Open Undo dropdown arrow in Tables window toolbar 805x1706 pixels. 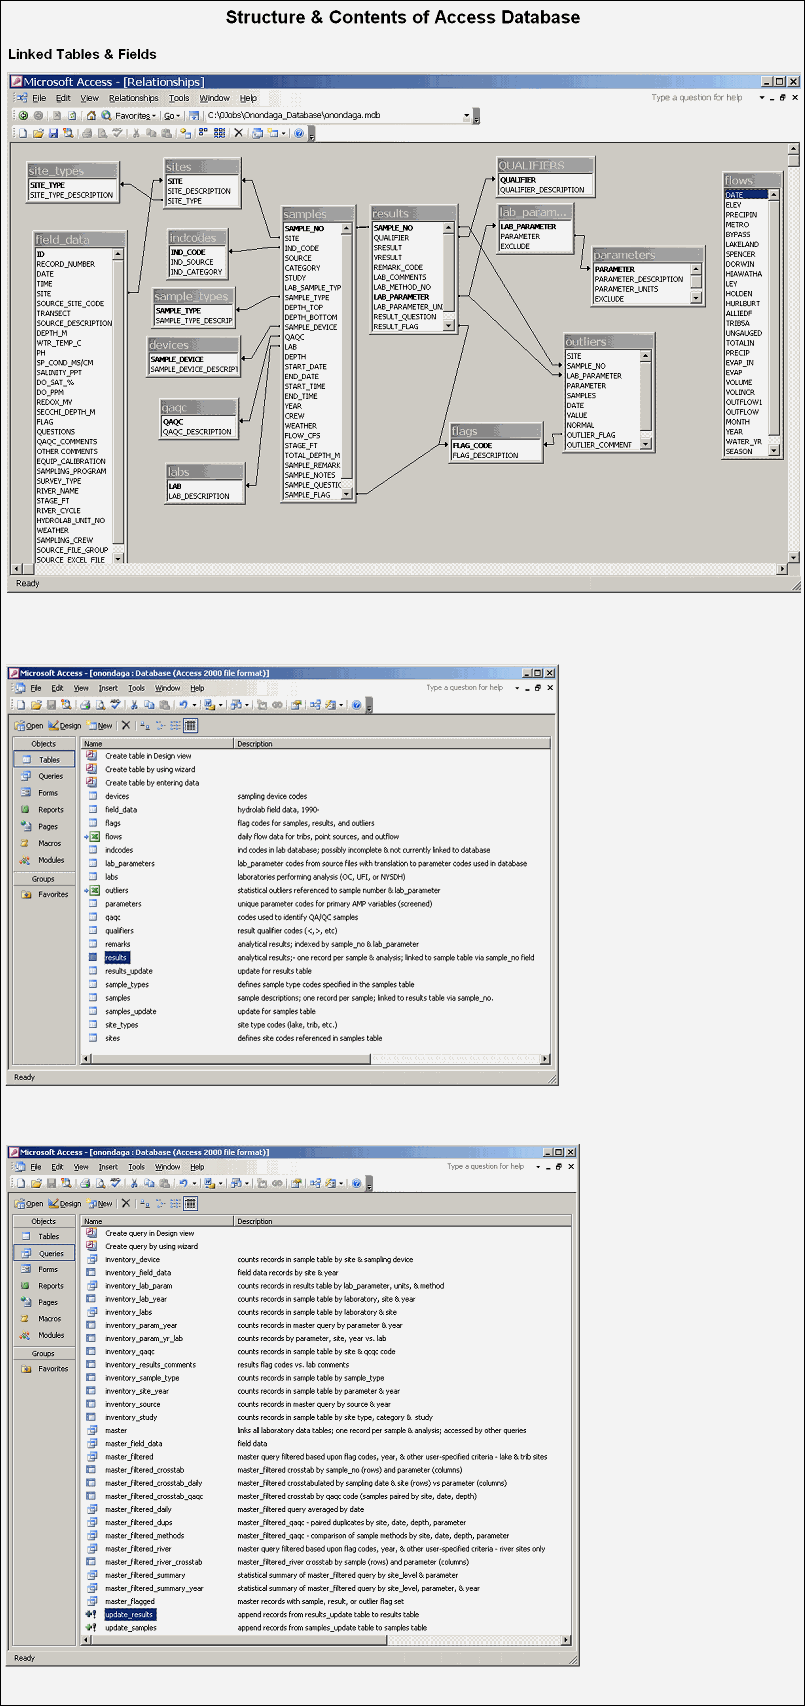click(194, 704)
